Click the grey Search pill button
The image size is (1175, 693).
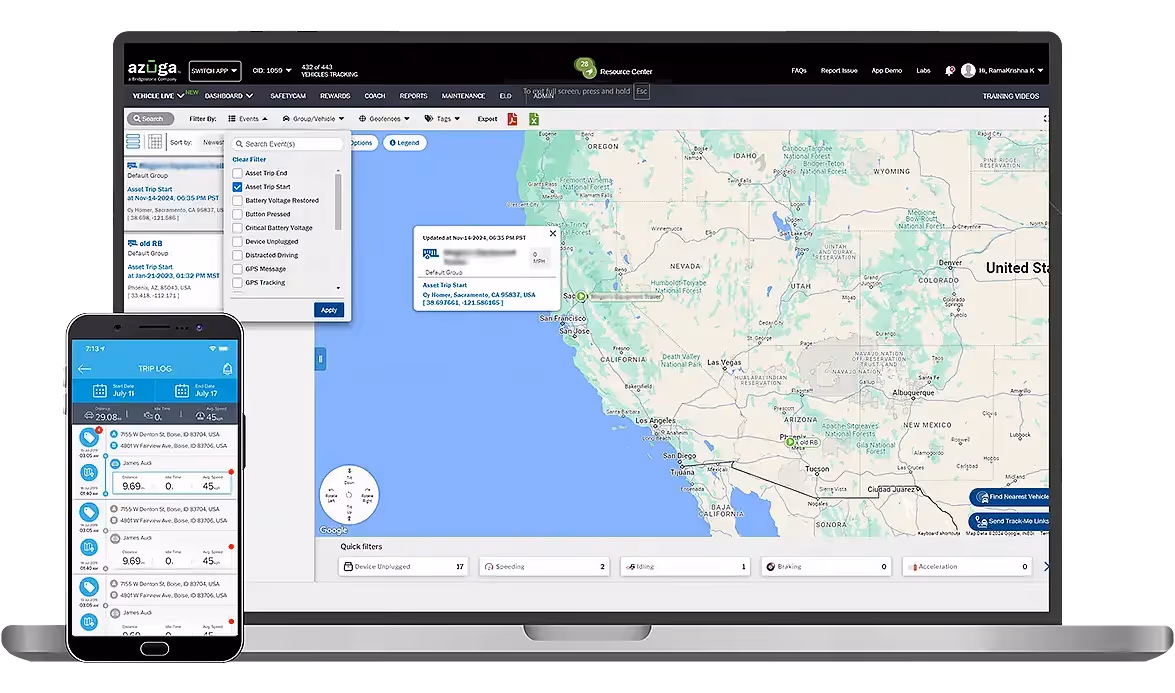(150, 118)
